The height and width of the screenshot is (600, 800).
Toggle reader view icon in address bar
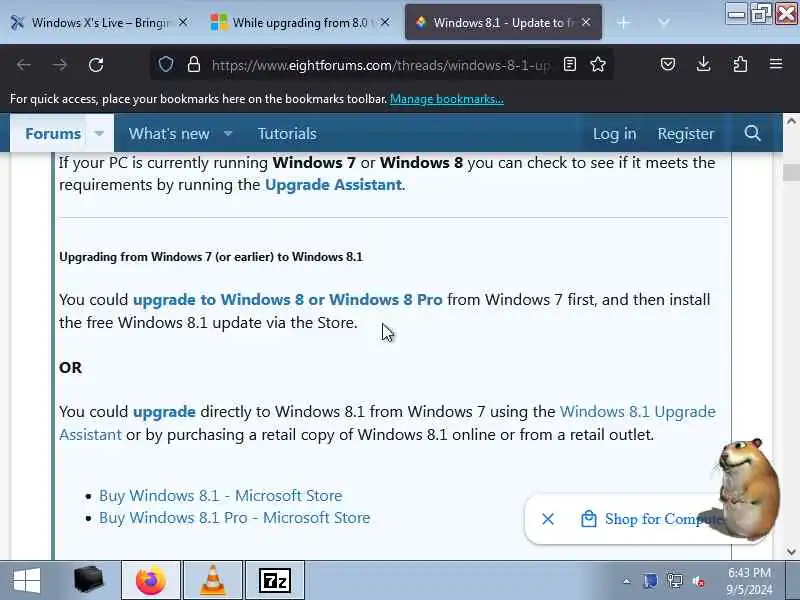tap(570, 64)
